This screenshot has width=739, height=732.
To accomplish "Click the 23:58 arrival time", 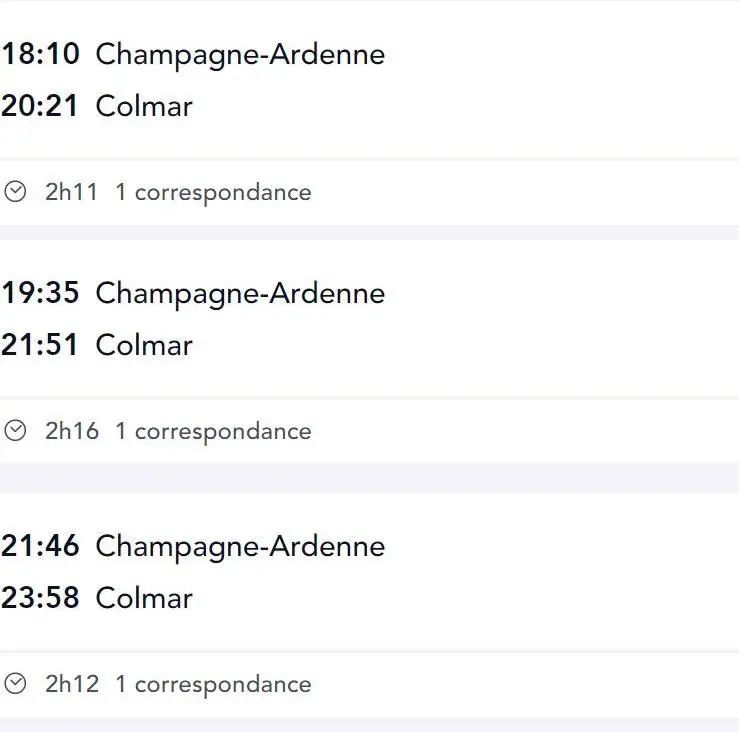I will [x=41, y=597].
